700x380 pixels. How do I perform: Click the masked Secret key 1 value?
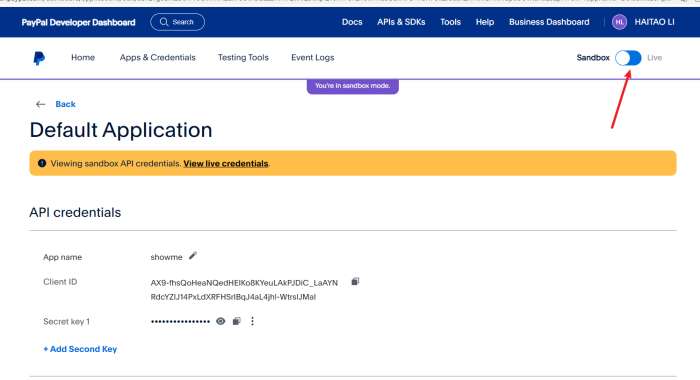click(180, 322)
